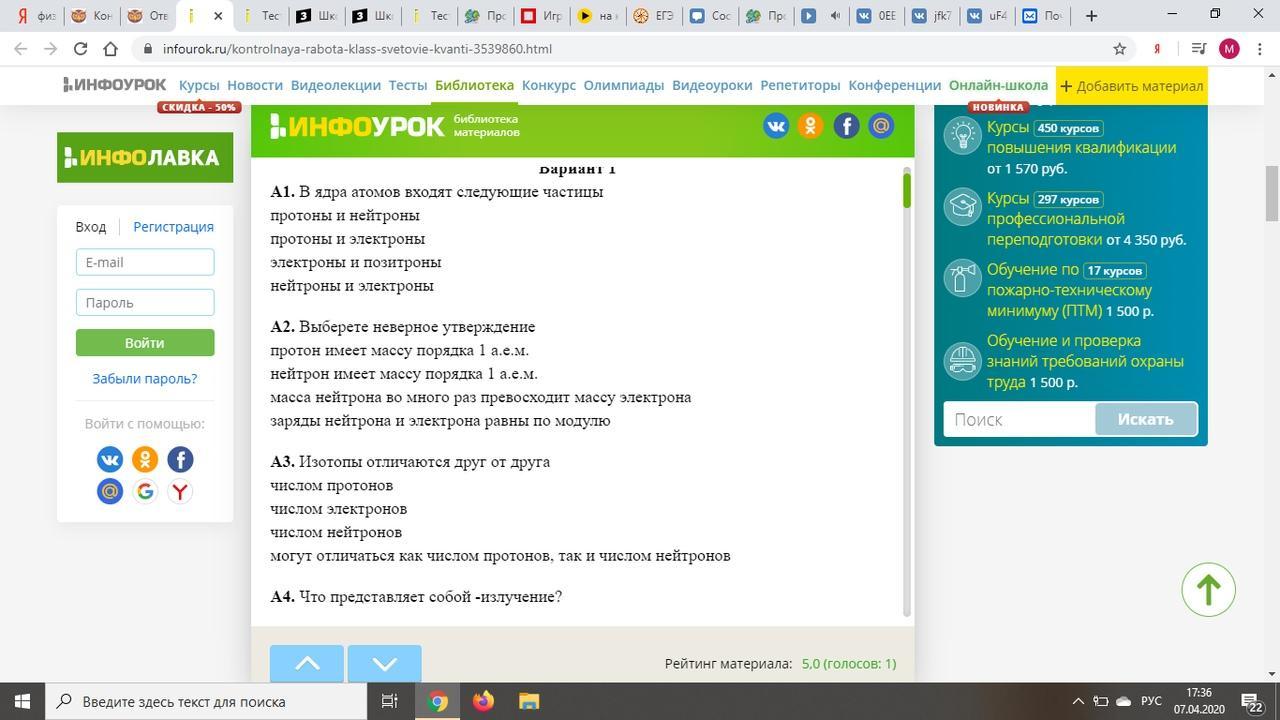
Task: Open Task View on the taskbar
Action: click(x=390, y=701)
